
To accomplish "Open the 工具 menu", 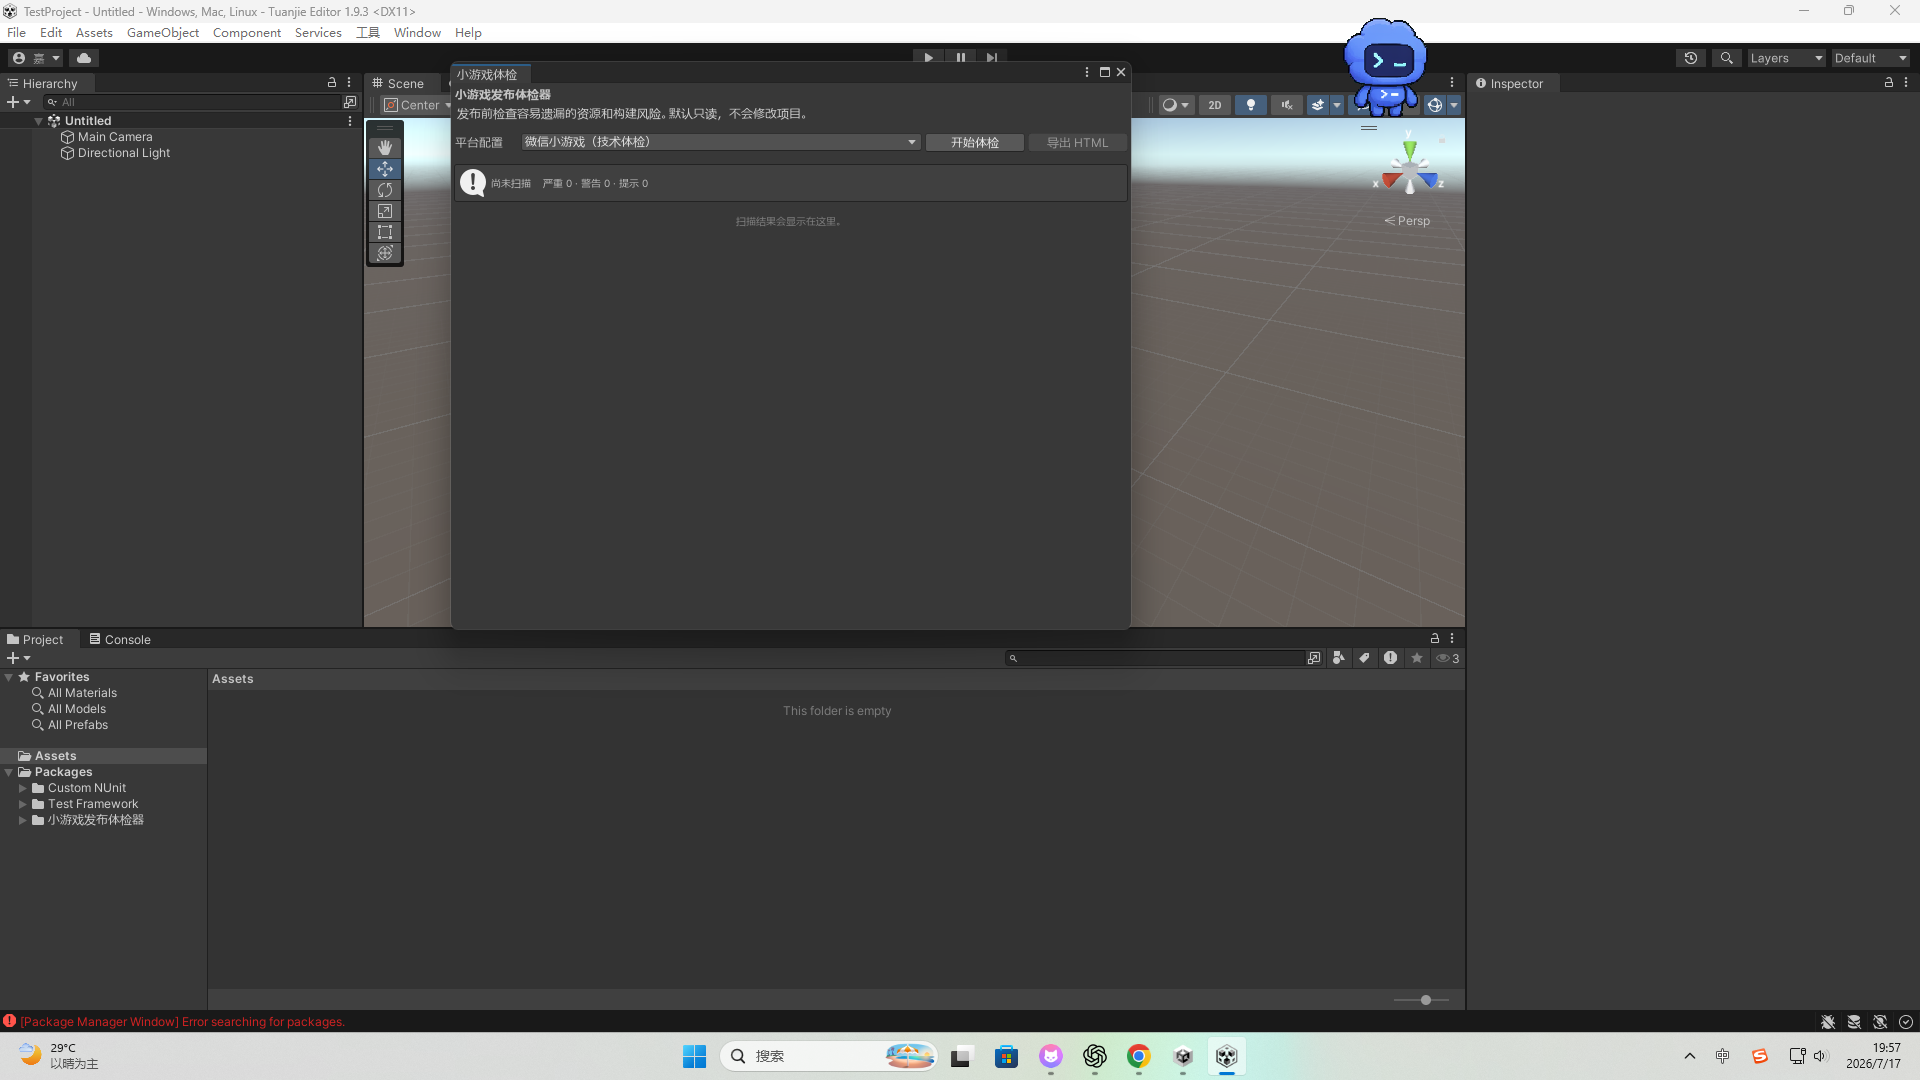I will coord(368,33).
